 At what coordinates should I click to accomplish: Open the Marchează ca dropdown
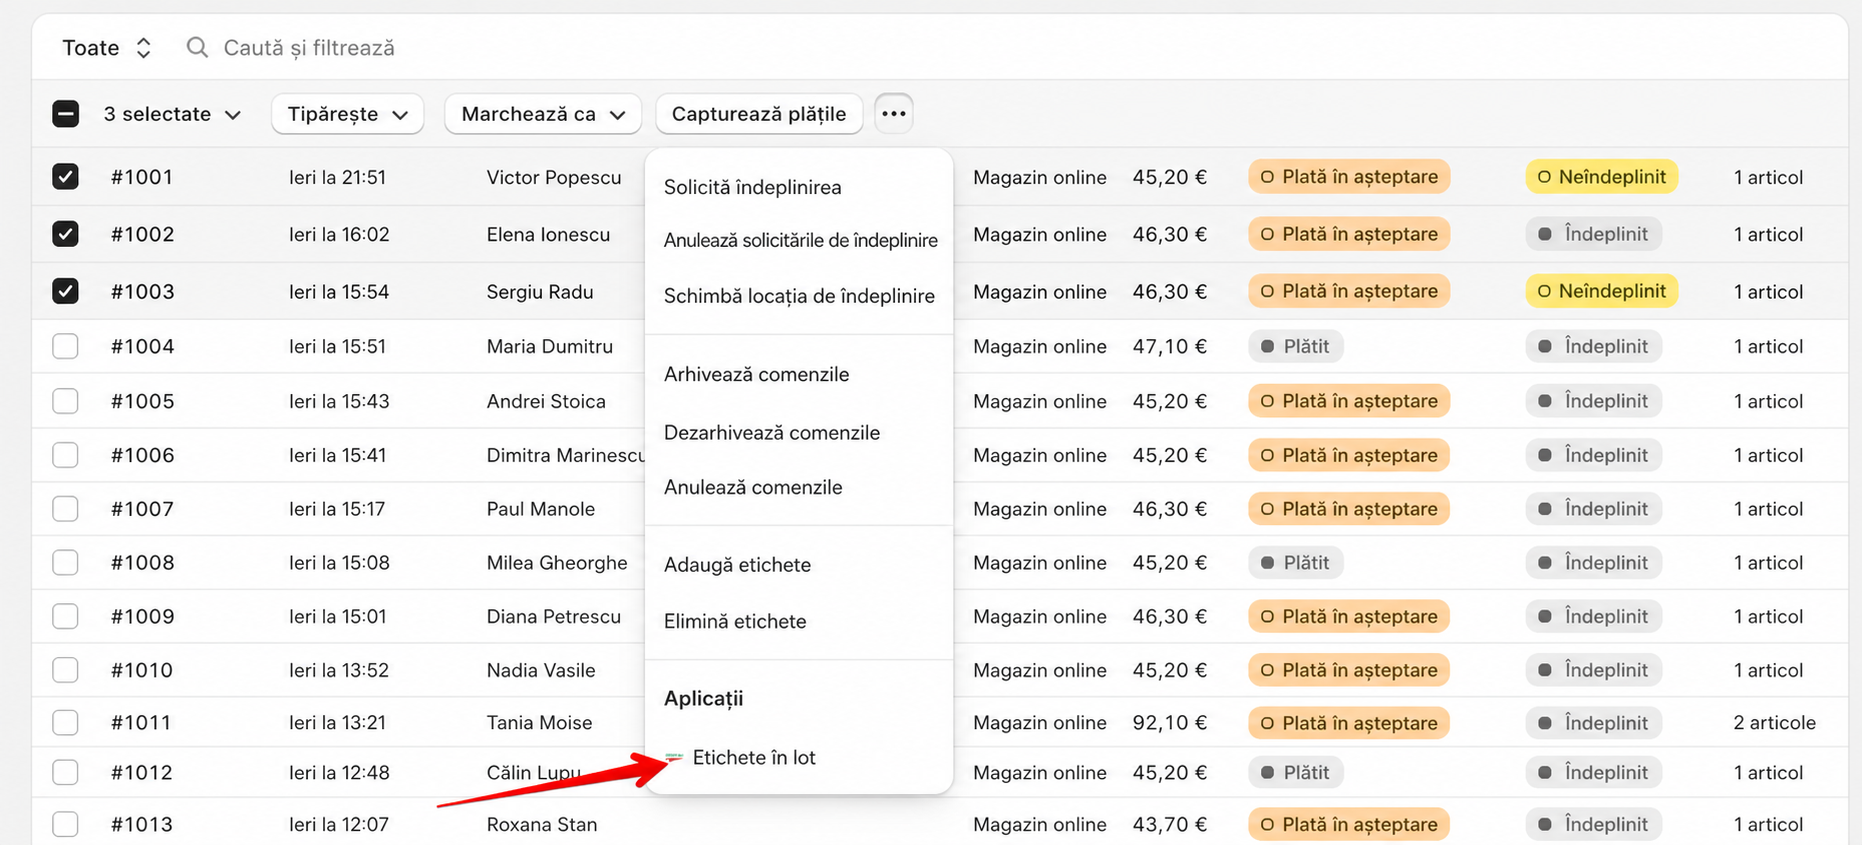(543, 114)
